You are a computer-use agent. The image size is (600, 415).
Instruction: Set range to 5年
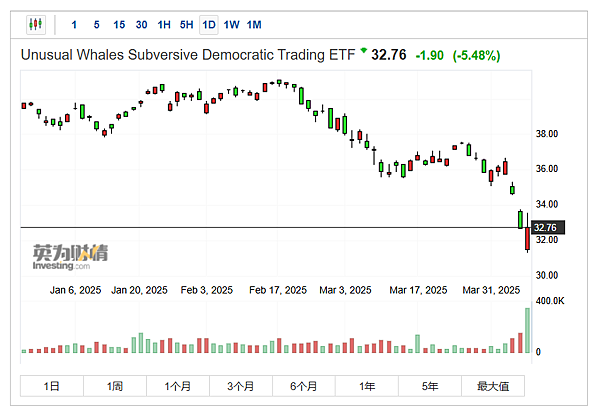click(430, 386)
